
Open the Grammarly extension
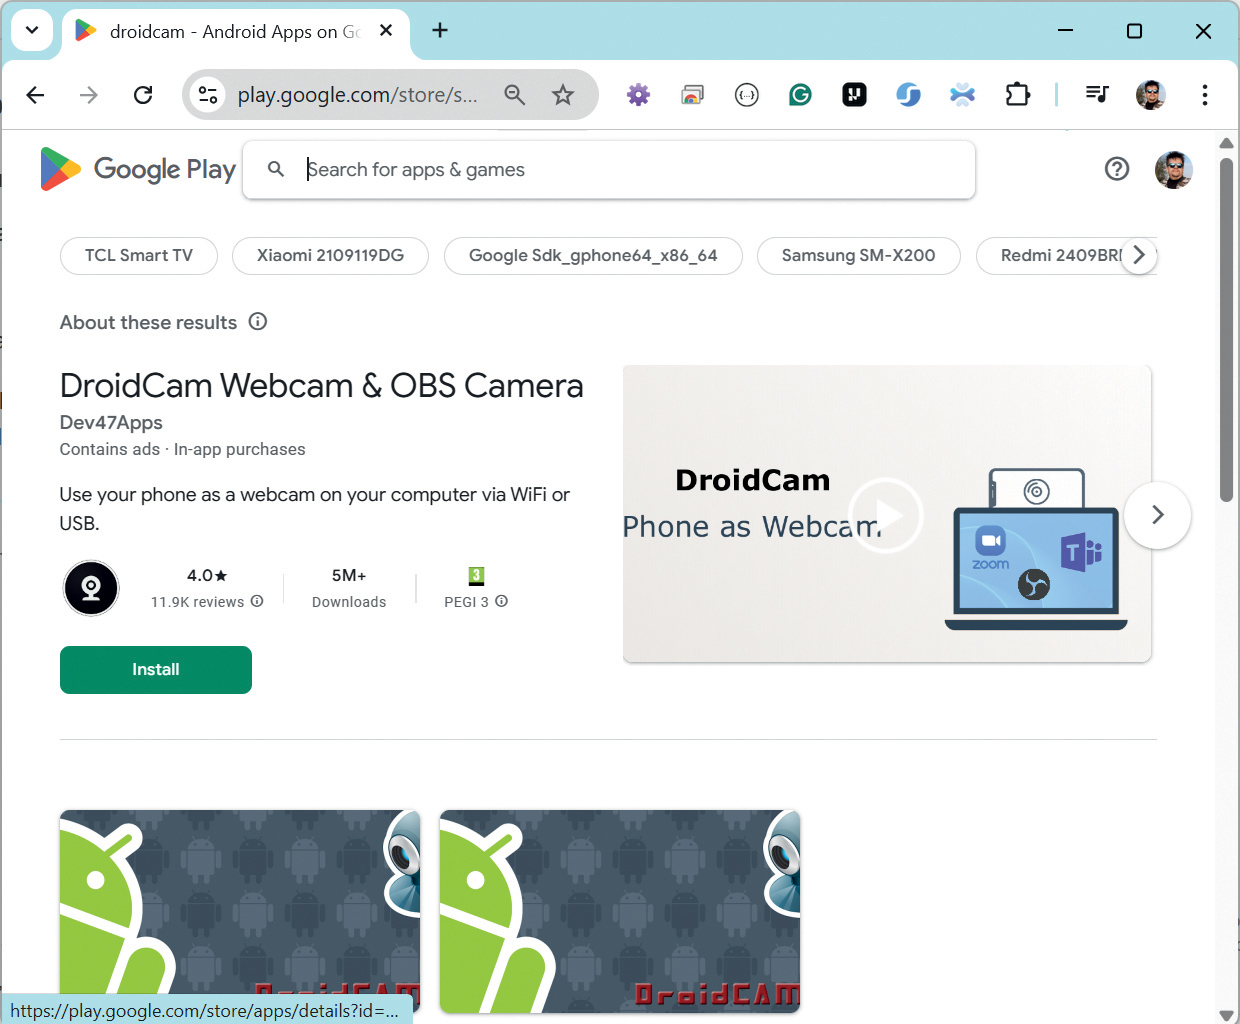tap(800, 95)
